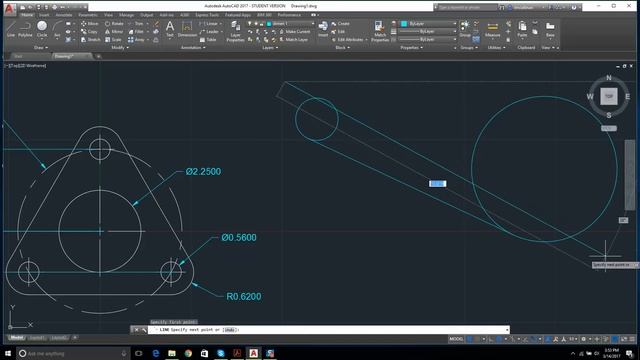
Task: Click the Rotate tool
Action: tap(114, 24)
